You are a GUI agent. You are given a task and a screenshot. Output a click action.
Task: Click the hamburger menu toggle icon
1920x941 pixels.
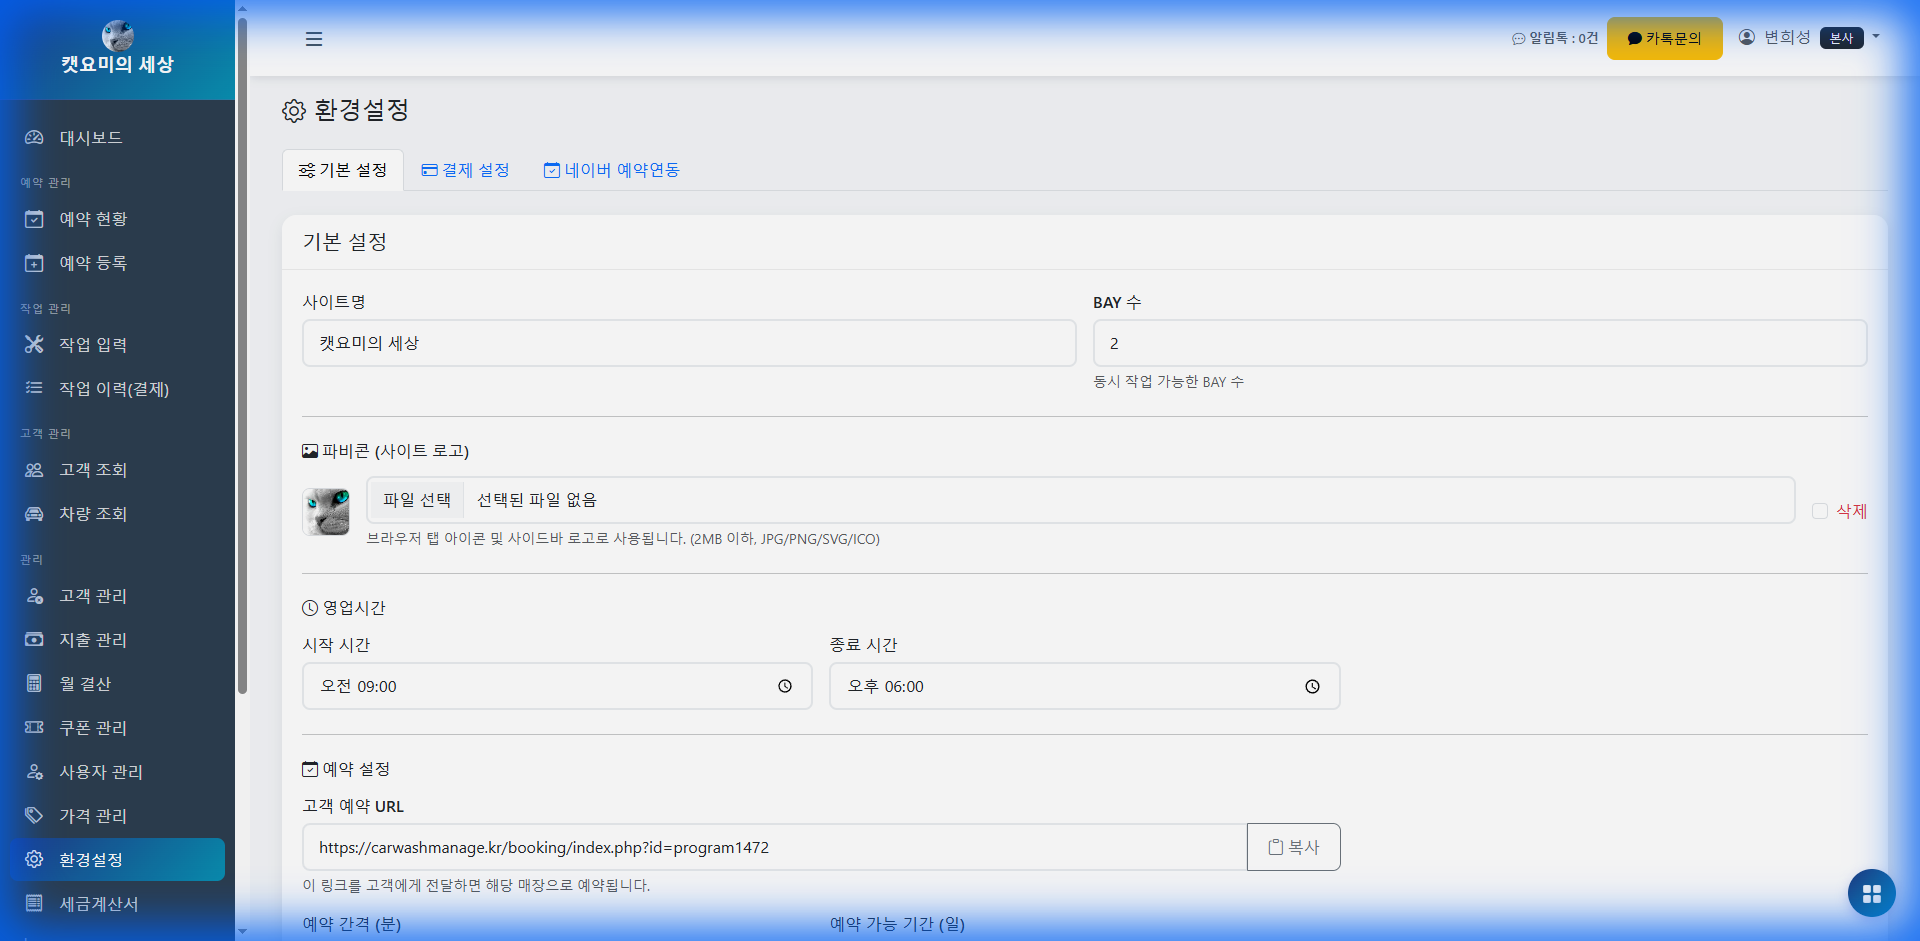pos(314,39)
